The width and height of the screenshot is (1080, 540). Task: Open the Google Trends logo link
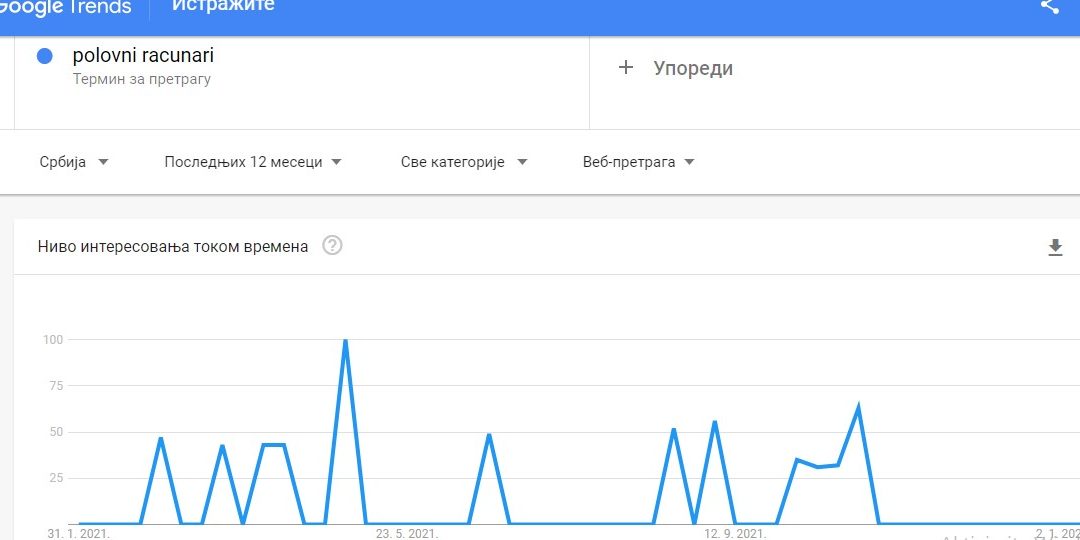tap(66, 7)
